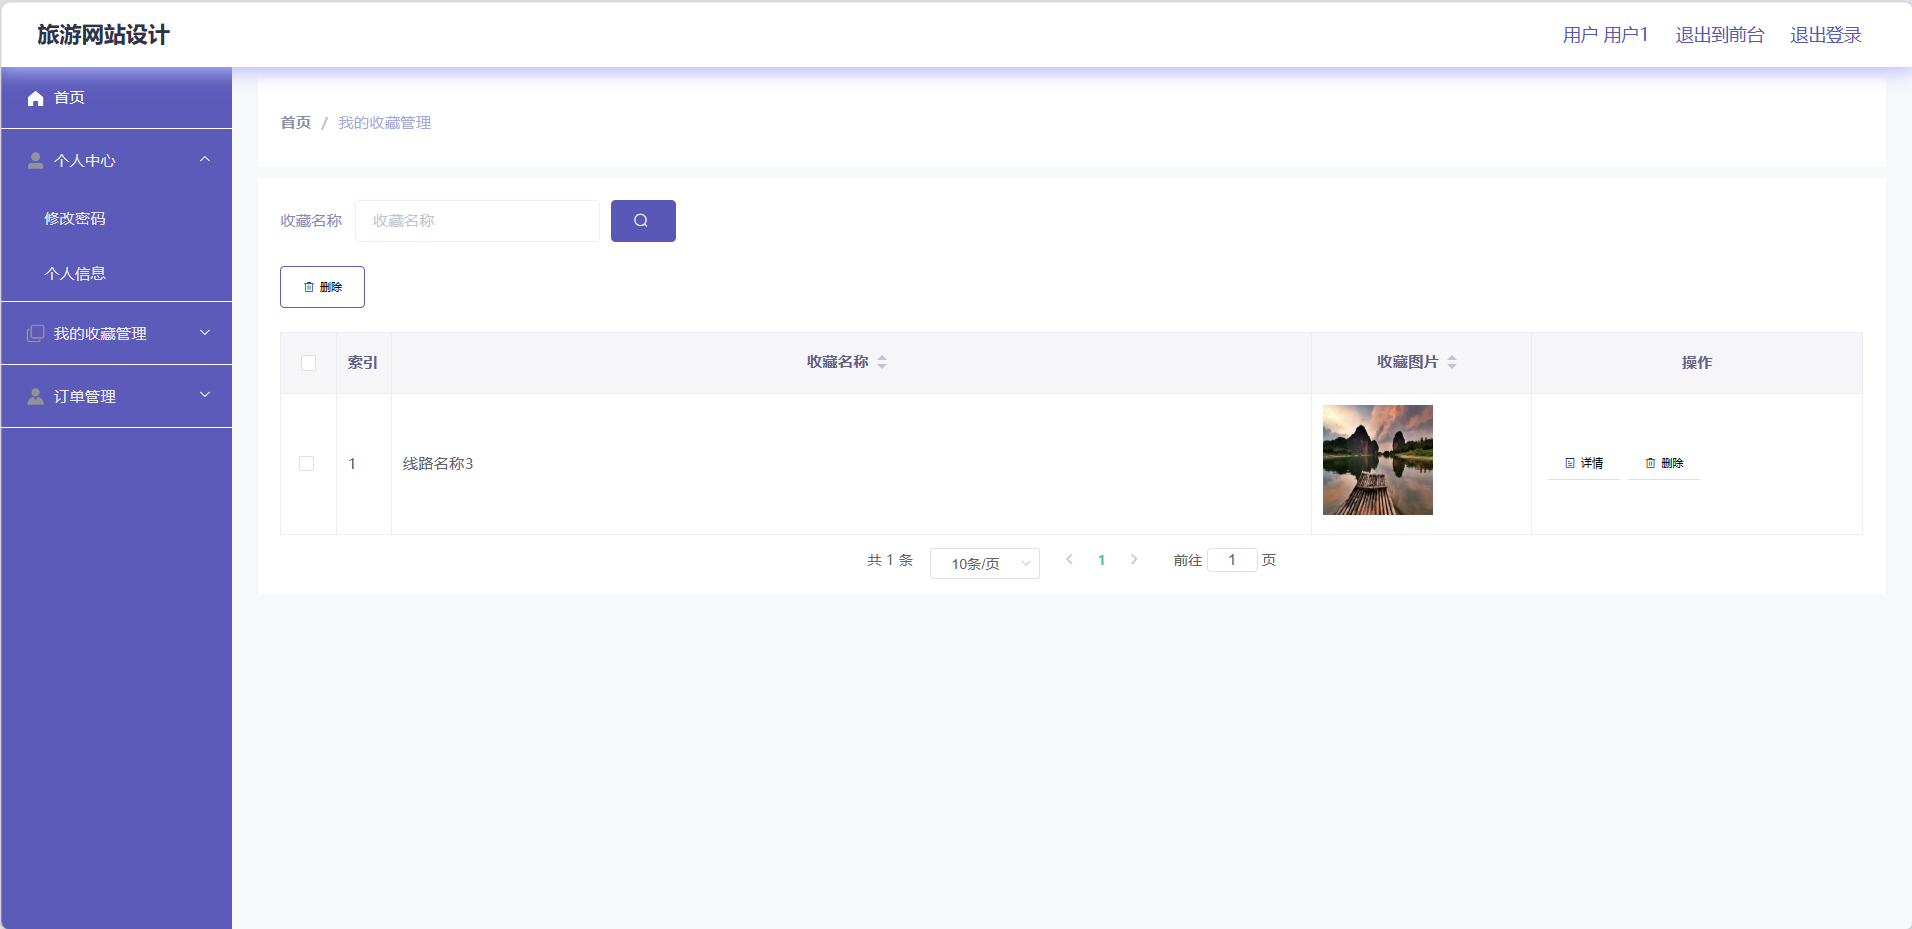Click the 我的收藏管理 copy icon
Viewport: 1912px width, 929px height.
pos(36,333)
